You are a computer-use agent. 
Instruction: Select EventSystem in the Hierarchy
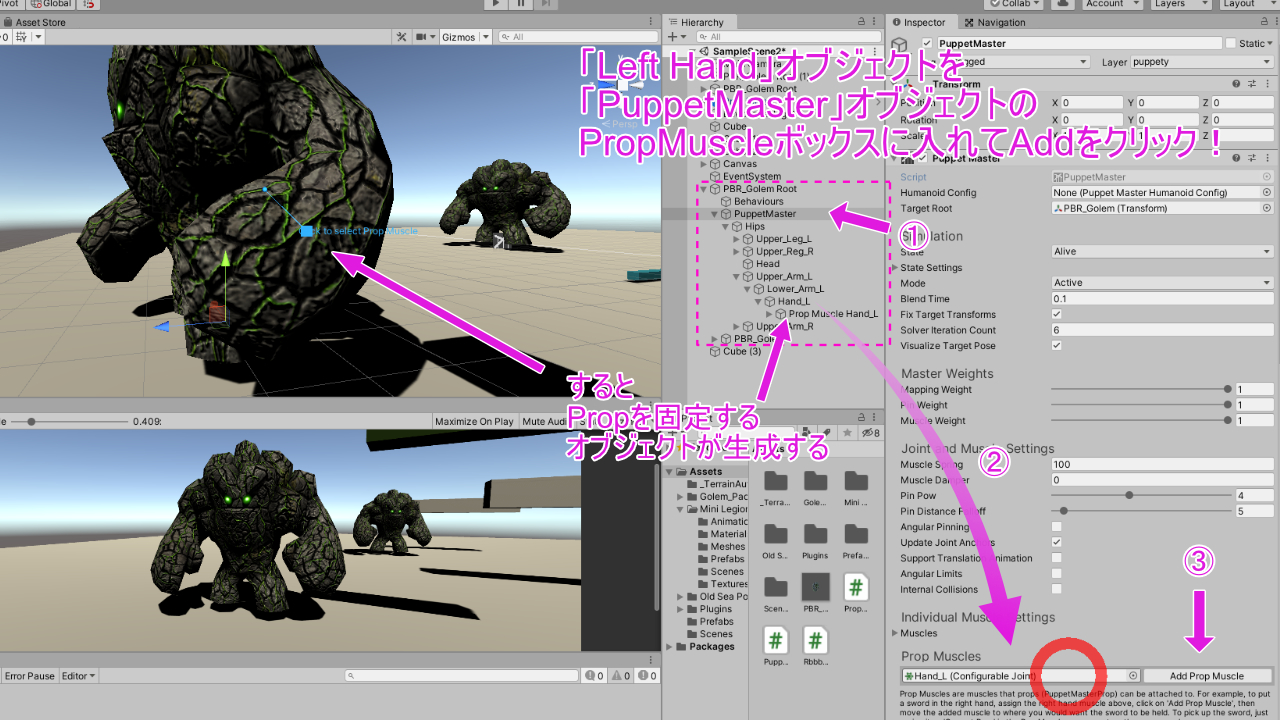752,176
